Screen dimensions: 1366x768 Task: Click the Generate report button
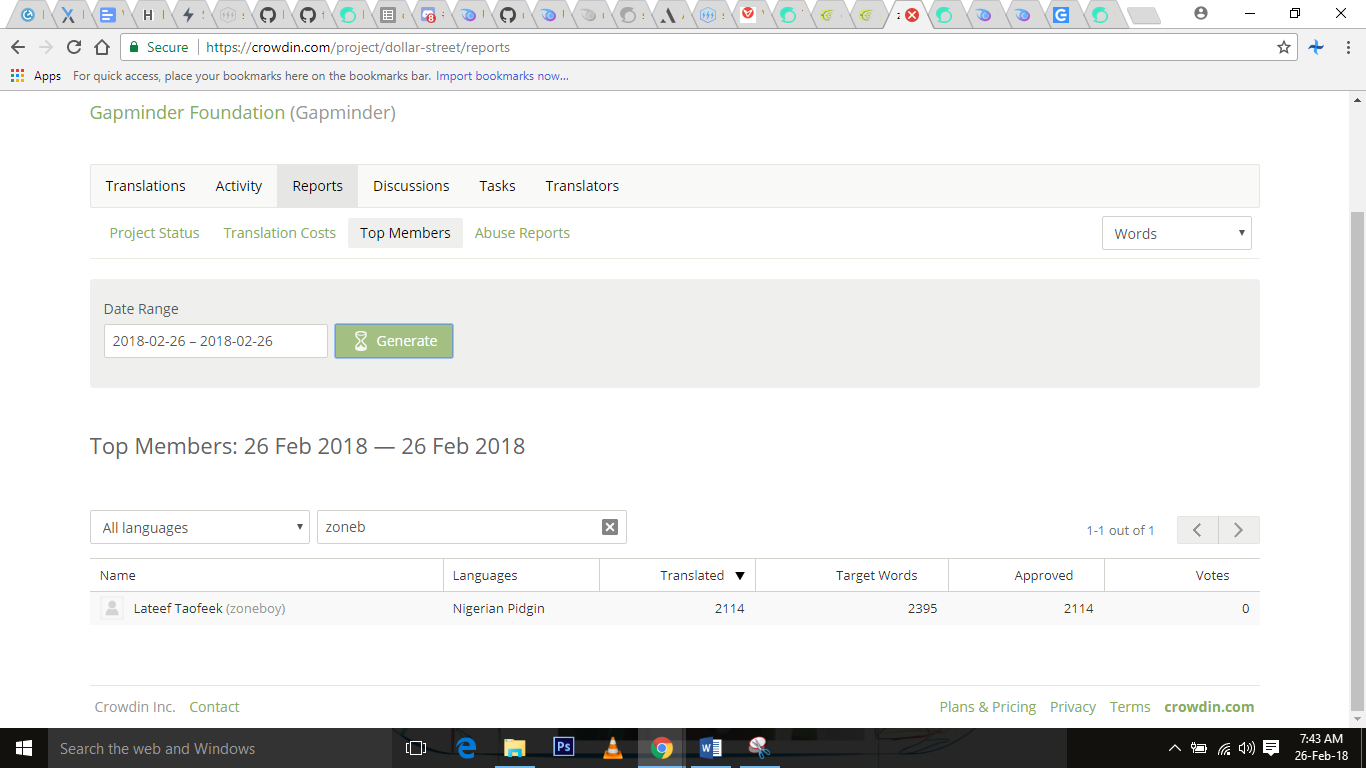(394, 341)
